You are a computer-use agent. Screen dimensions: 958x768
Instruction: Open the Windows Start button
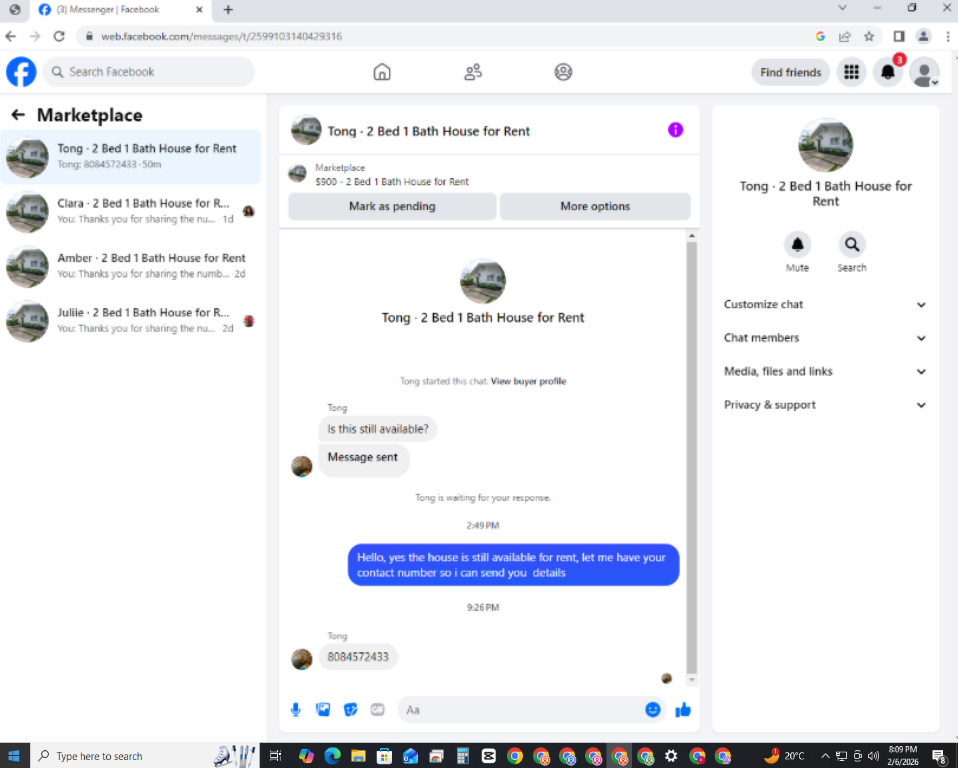14,756
